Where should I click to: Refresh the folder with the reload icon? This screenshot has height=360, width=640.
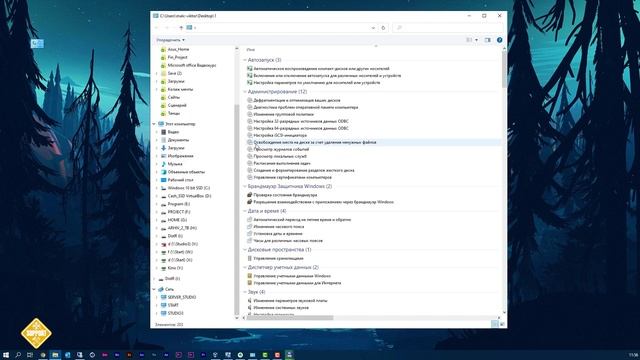coord(383,28)
